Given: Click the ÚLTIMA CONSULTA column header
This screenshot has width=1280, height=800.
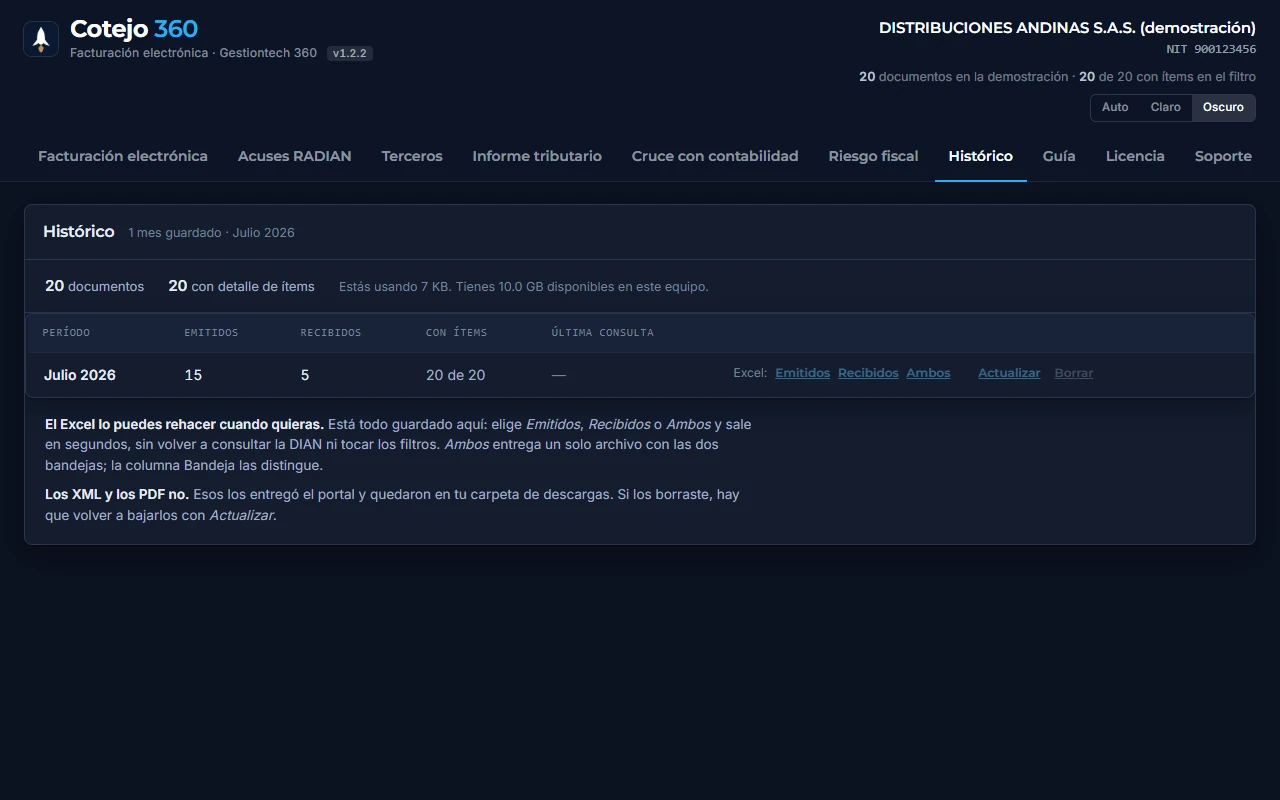Looking at the screenshot, I should pos(602,332).
